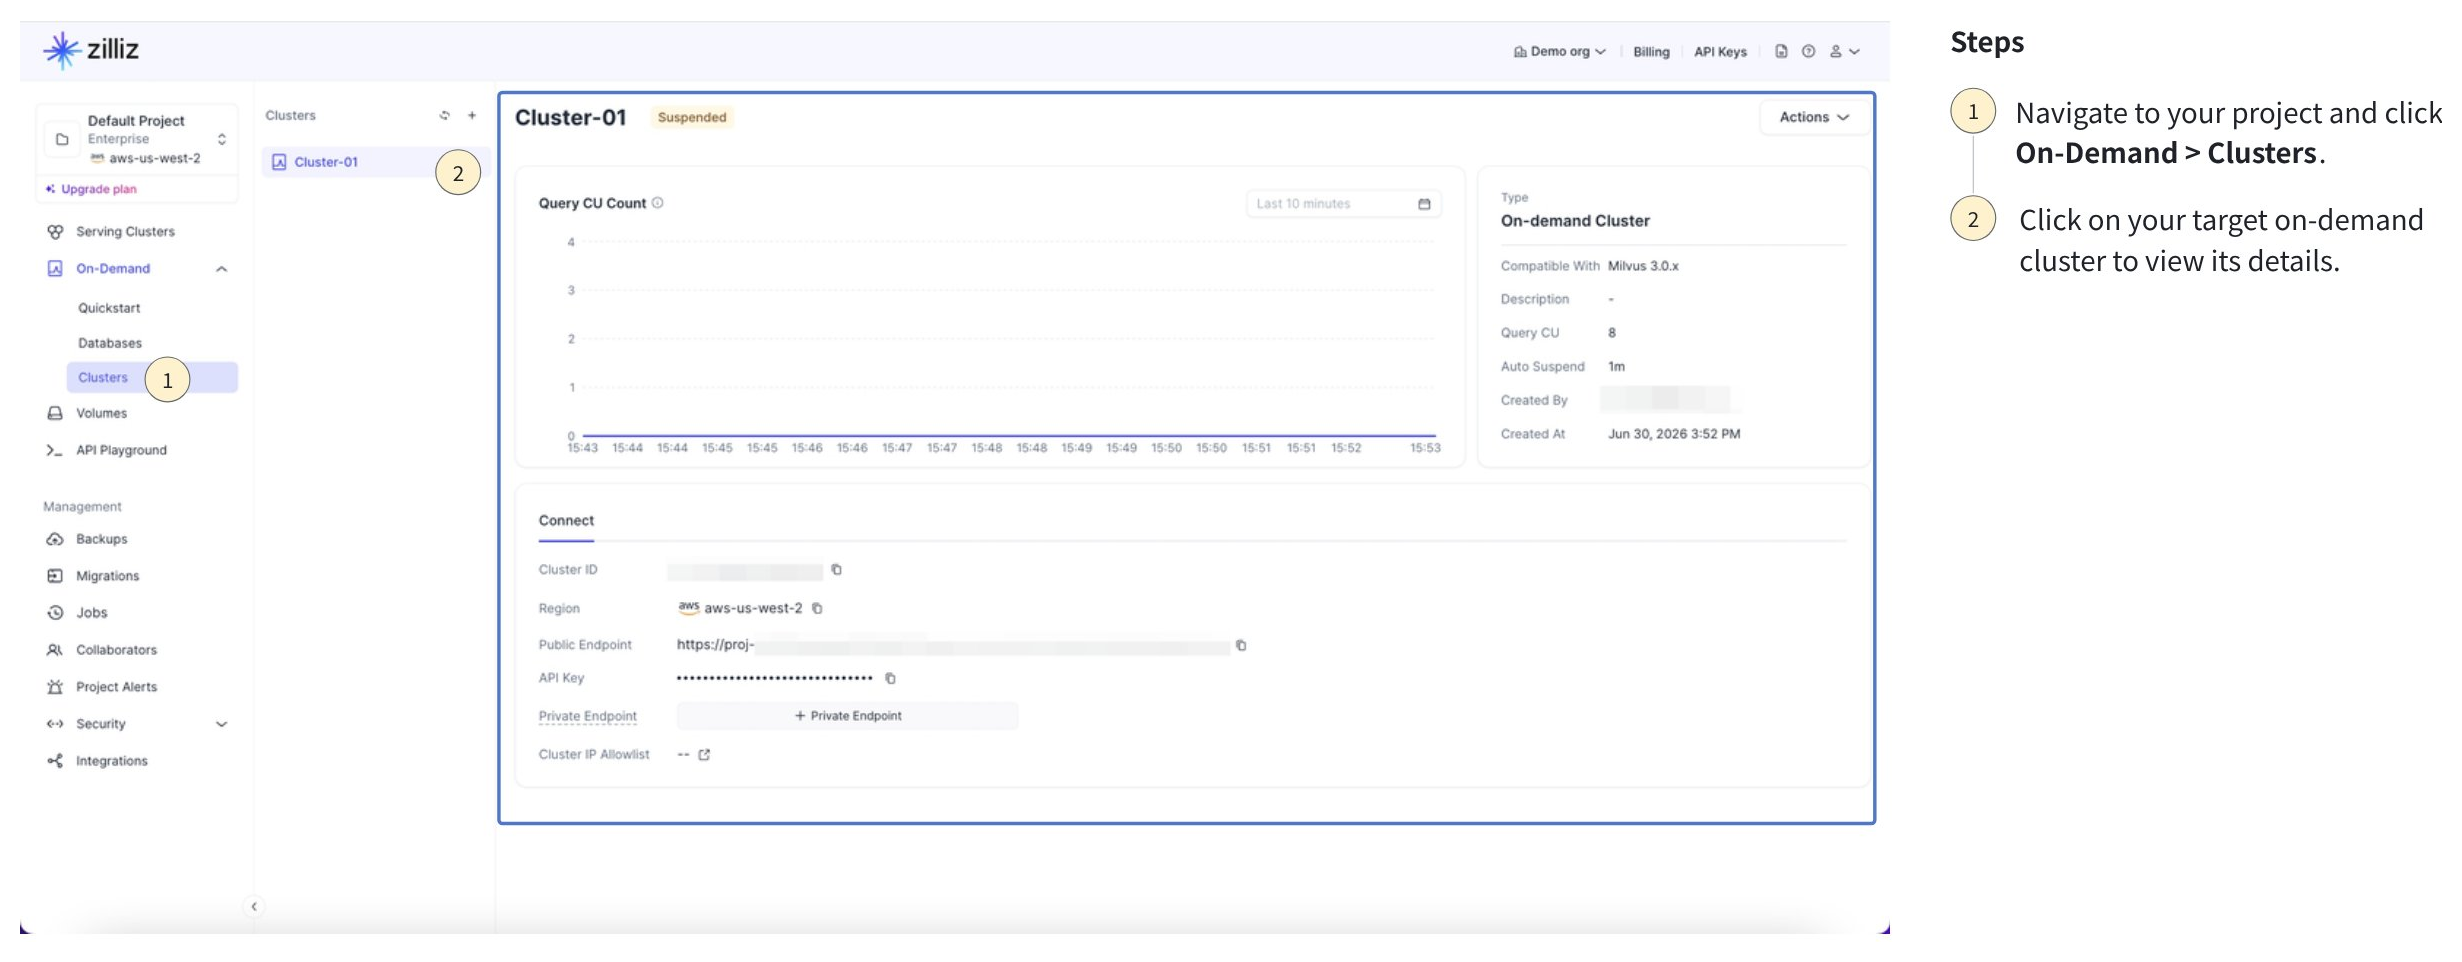Image resolution: width=2462 pixels, height=962 pixels.
Task: Click the Private Endpoint underlined label
Action: [587, 716]
